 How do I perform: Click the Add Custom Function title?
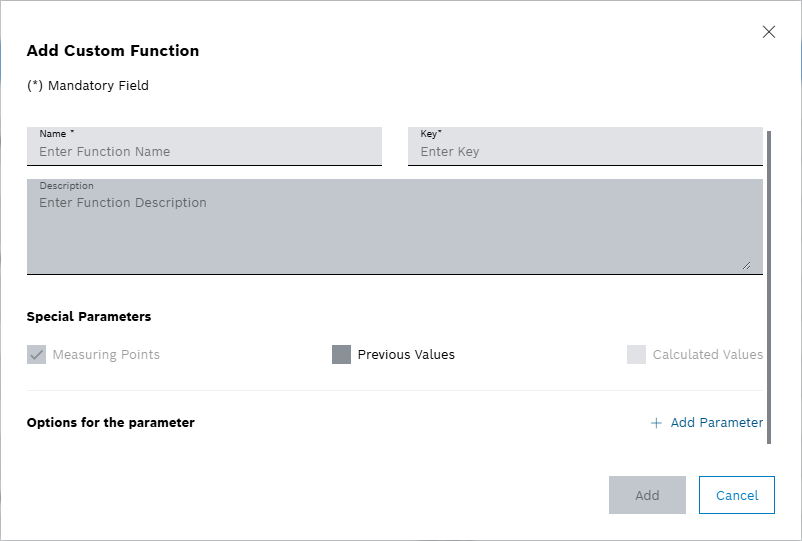[112, 51]
